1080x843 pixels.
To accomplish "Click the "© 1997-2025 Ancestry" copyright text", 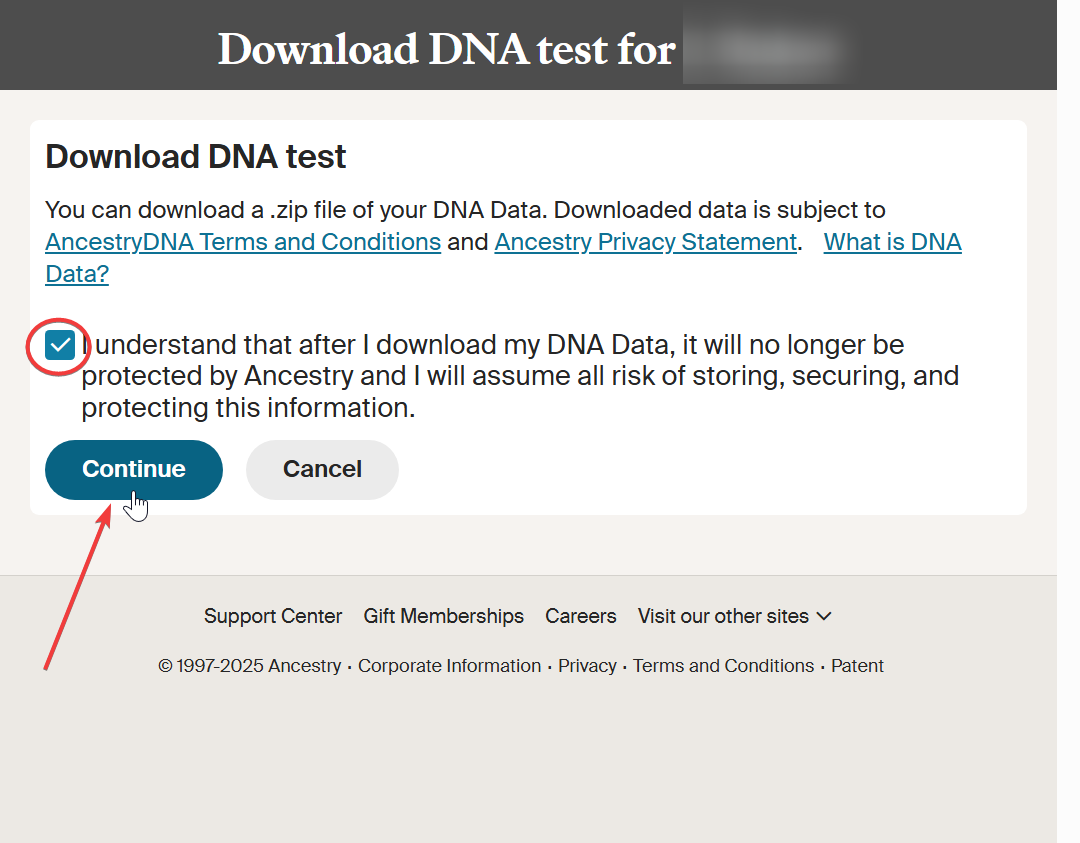I will coord(249,666).
